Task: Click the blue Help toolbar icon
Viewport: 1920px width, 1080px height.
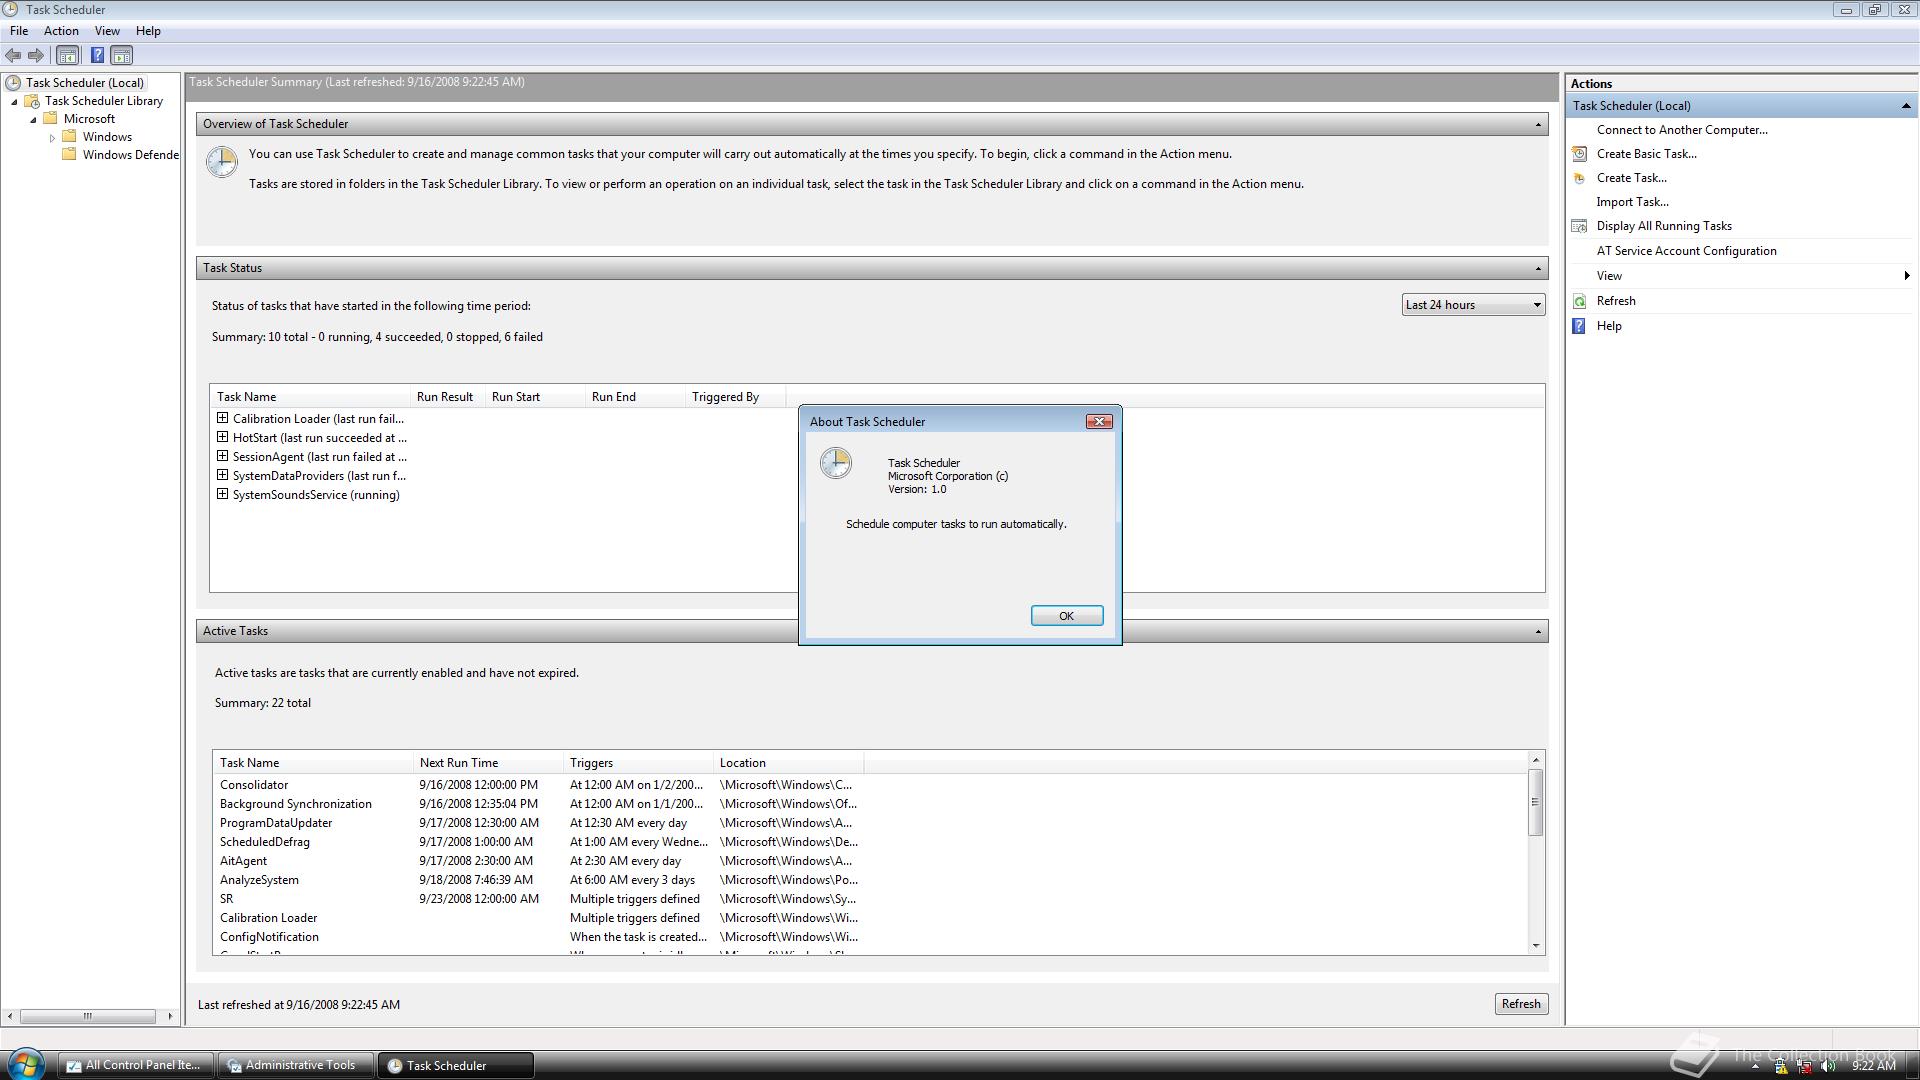Action: pos(97,56)
